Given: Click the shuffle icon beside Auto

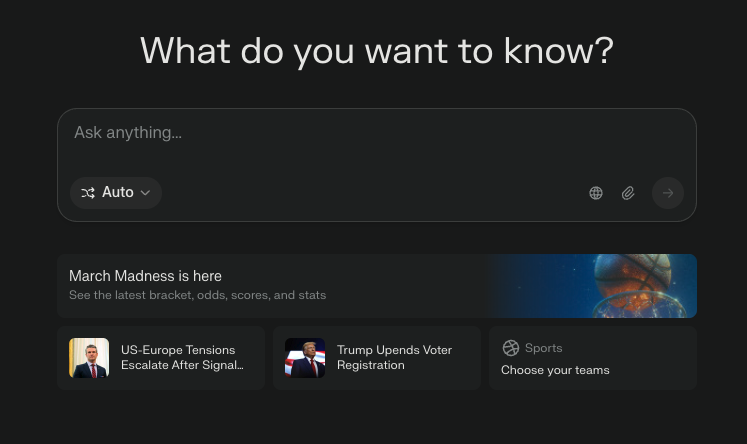Looking at the screenshot, I should tap(88, 193).
